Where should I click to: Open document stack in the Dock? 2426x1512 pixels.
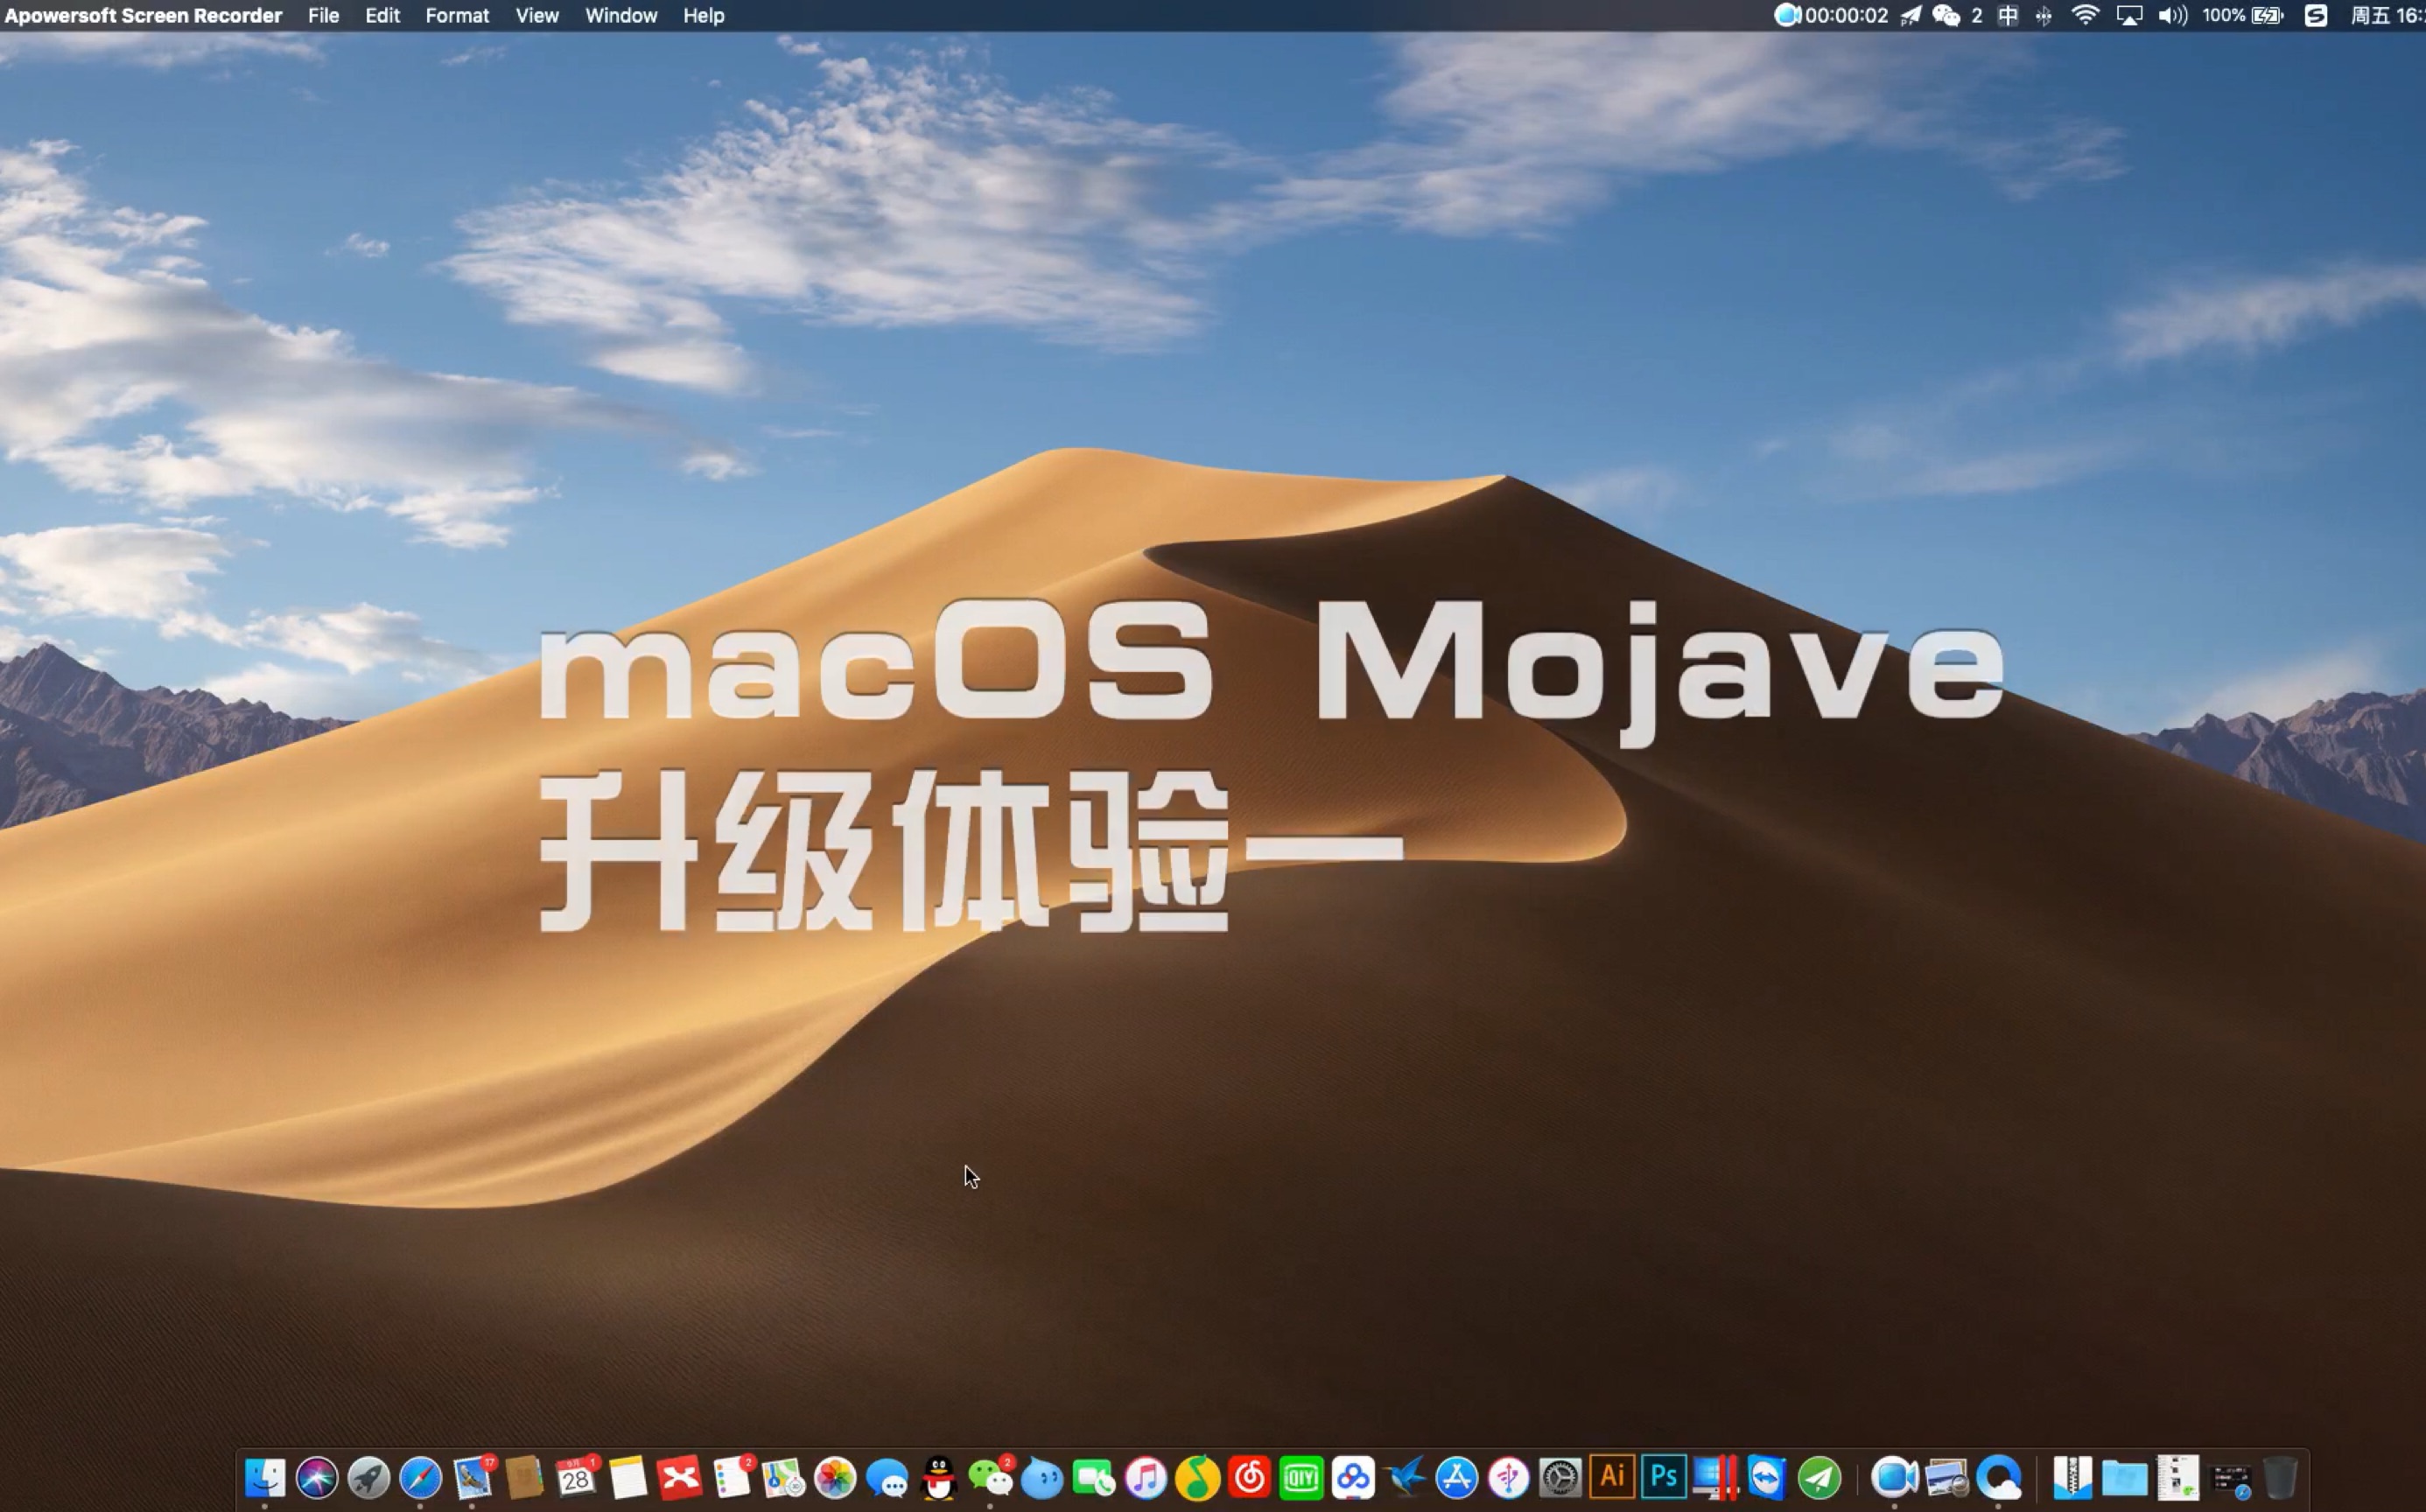[2177, 1477]
